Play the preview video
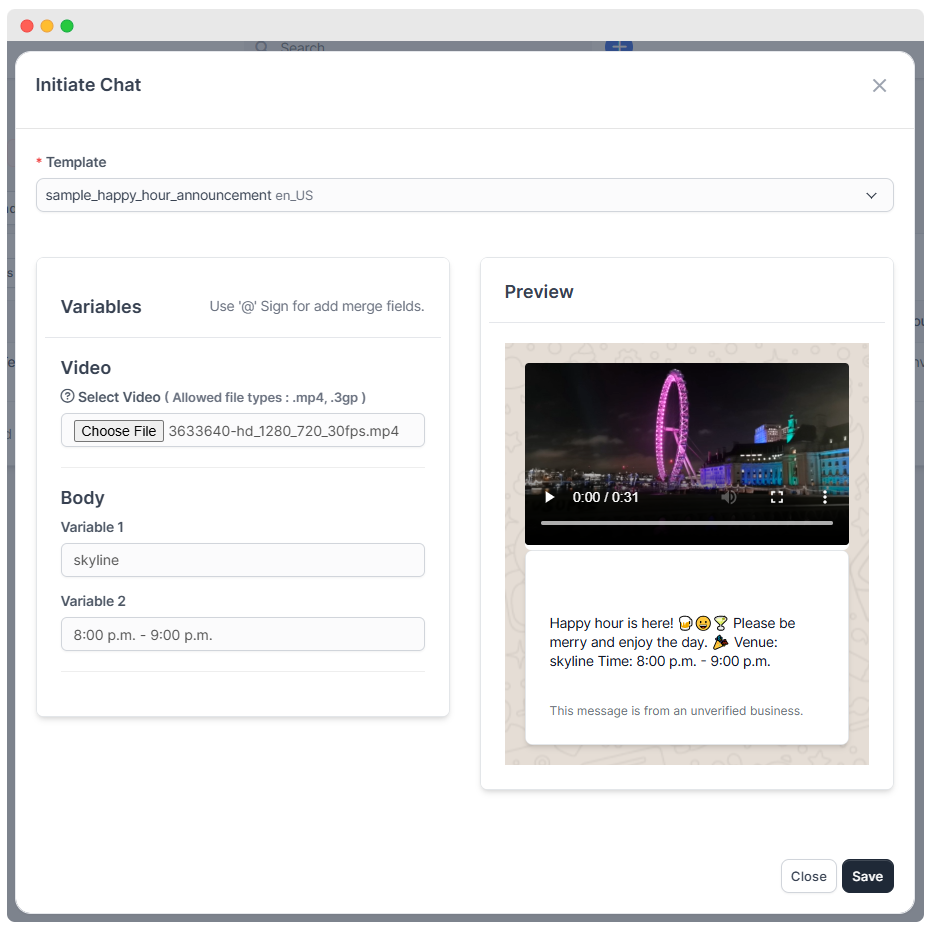The width and height of the screenshot is (931, 931). coord(549,497)
